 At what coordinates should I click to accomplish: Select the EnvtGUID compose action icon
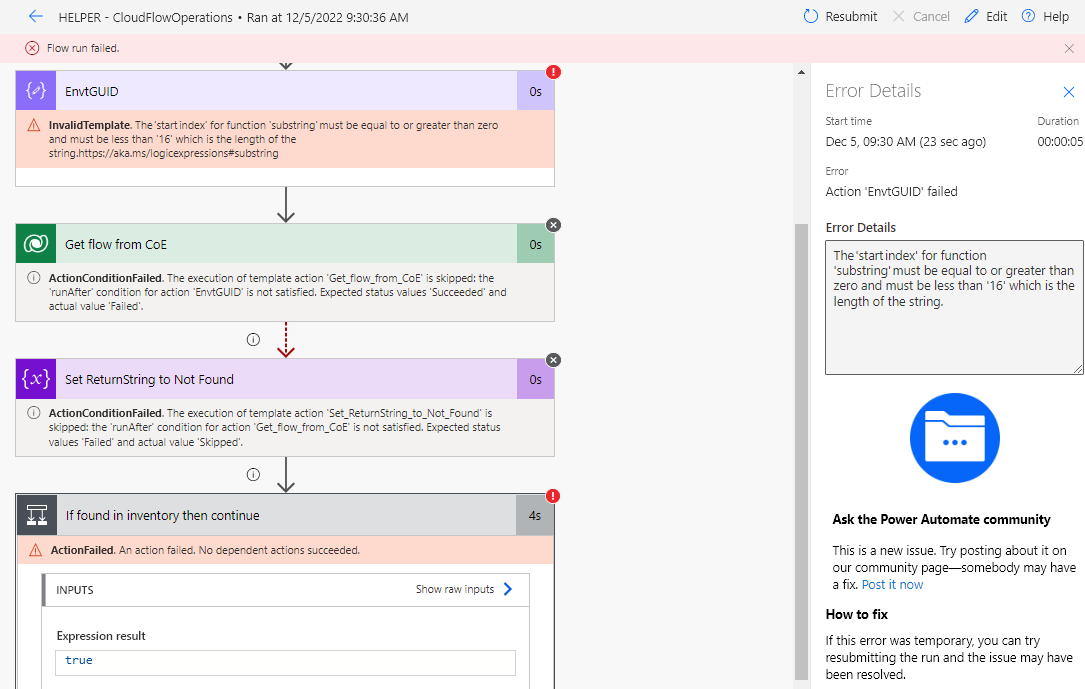(35, 90)
